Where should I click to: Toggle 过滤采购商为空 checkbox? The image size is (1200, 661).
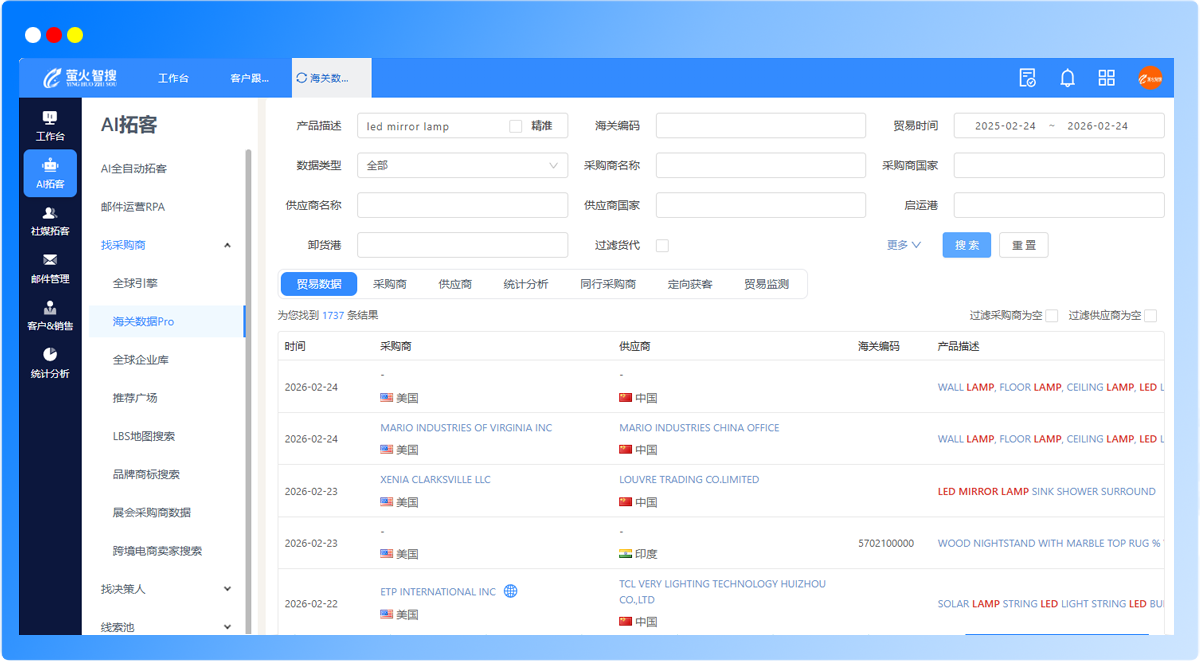coord(1051,316)
